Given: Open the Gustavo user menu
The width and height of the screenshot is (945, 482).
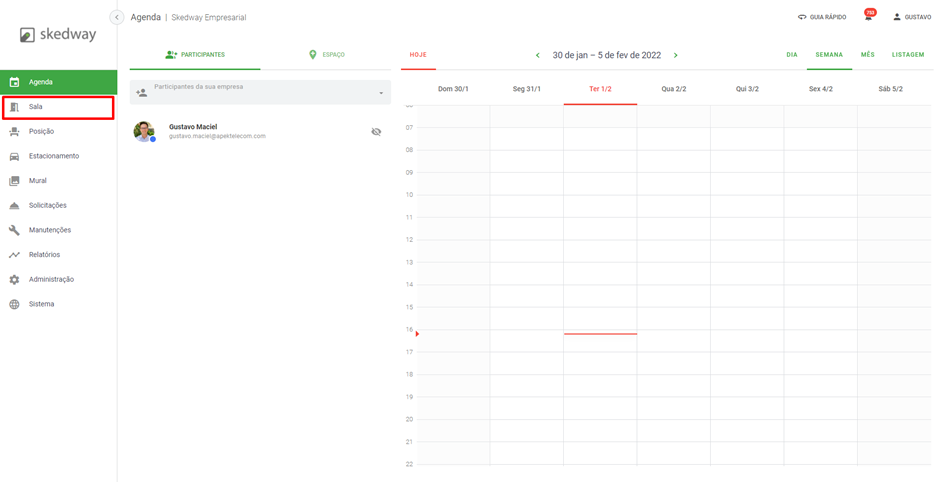Looking at the screenshot, I should click(911, 17).
